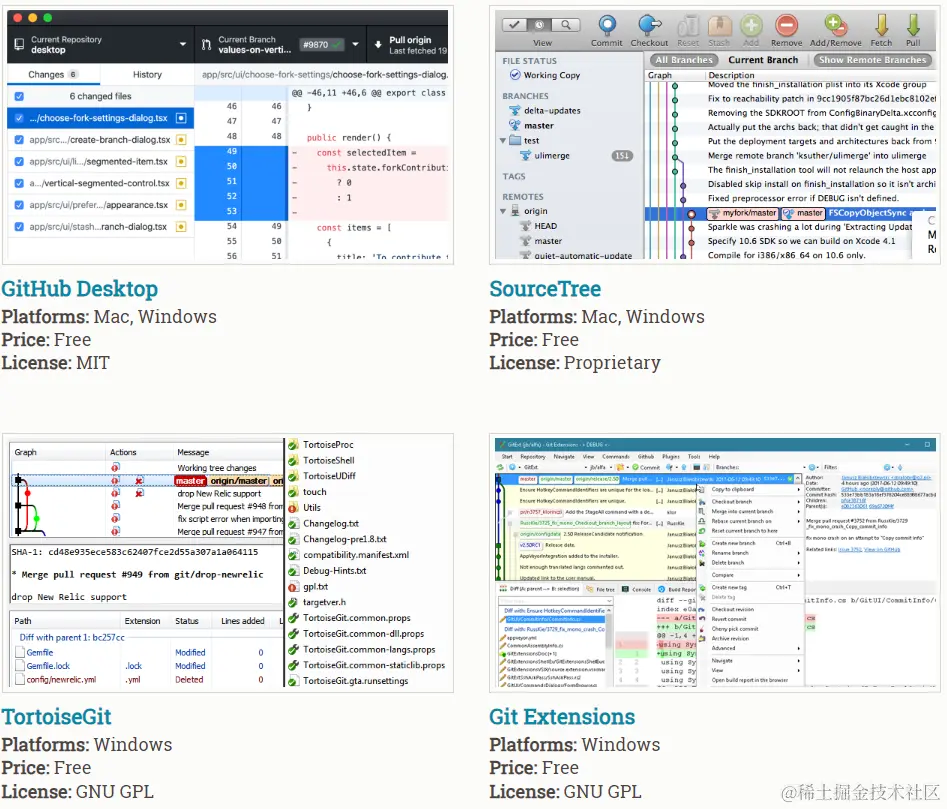Open the Git Extensions title link
This screenshot has width=947, height=809.
coord(562,717)
